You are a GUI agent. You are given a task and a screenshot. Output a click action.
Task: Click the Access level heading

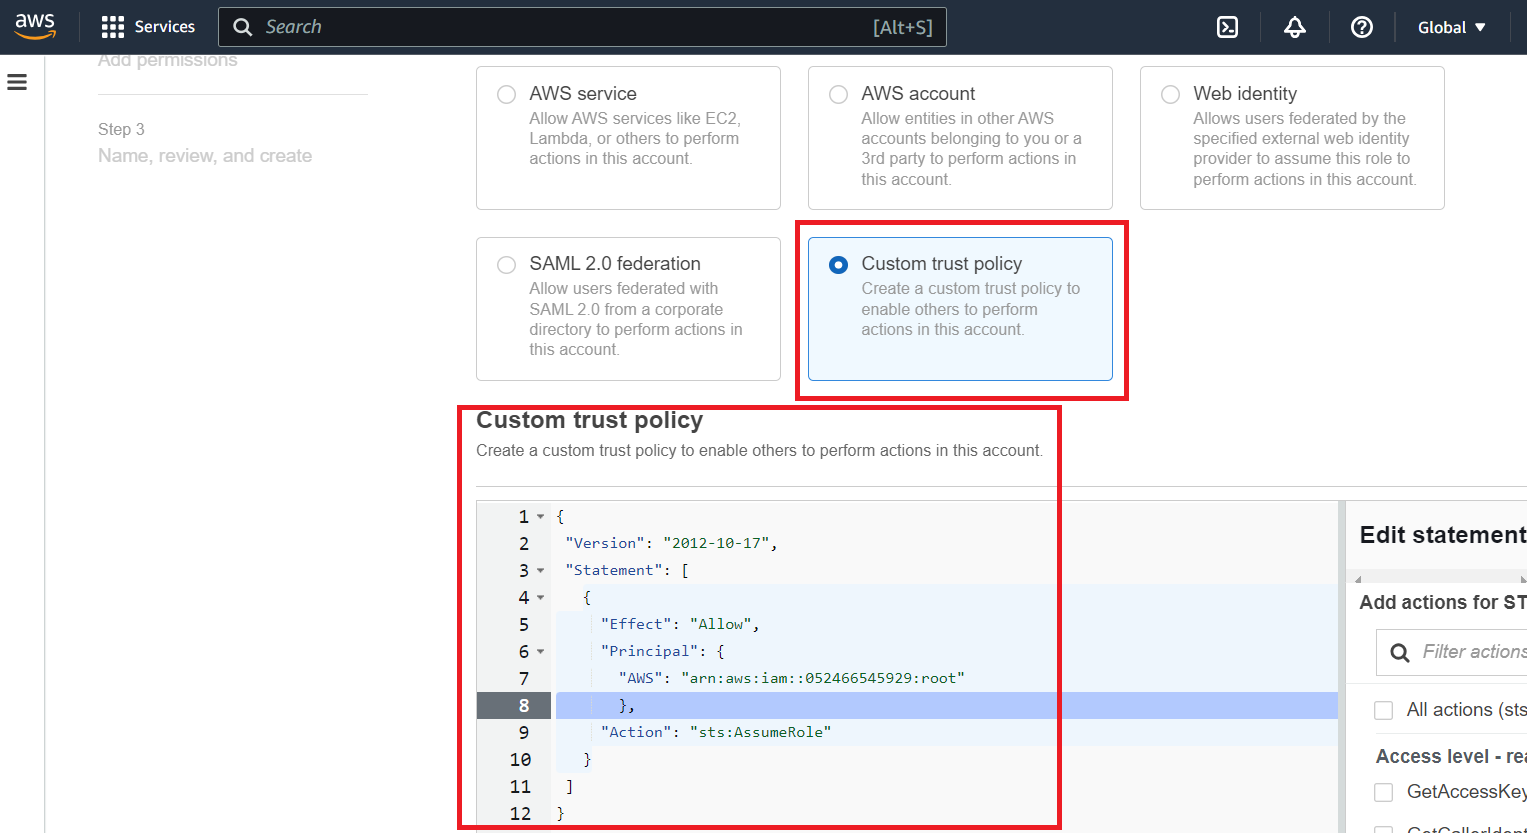1451,756
